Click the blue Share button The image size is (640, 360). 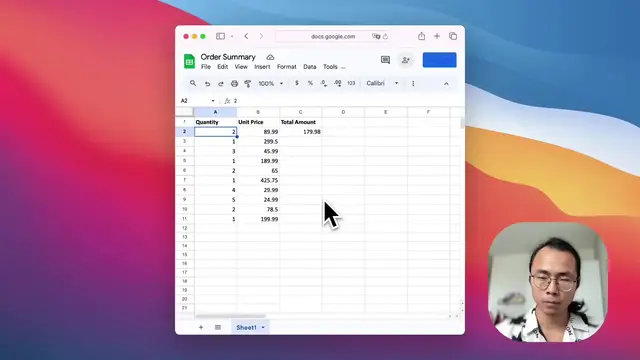[440, 60]
